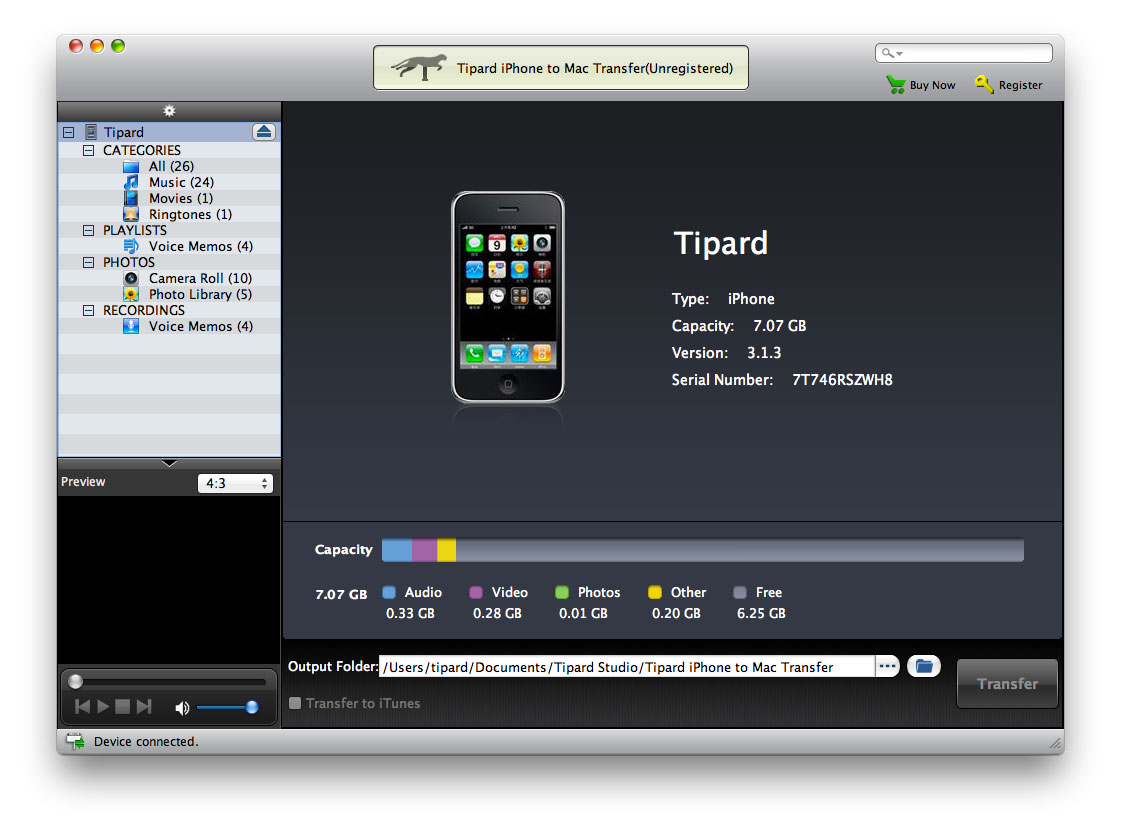Click the Buy Now shopping cart icon
The width and height of the screenshot is (1121, 834).
click(x=896, y=84)
